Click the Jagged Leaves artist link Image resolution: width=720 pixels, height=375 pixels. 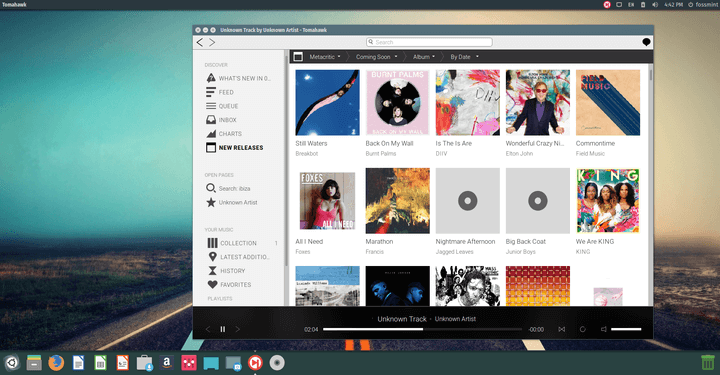click(454, 252)
